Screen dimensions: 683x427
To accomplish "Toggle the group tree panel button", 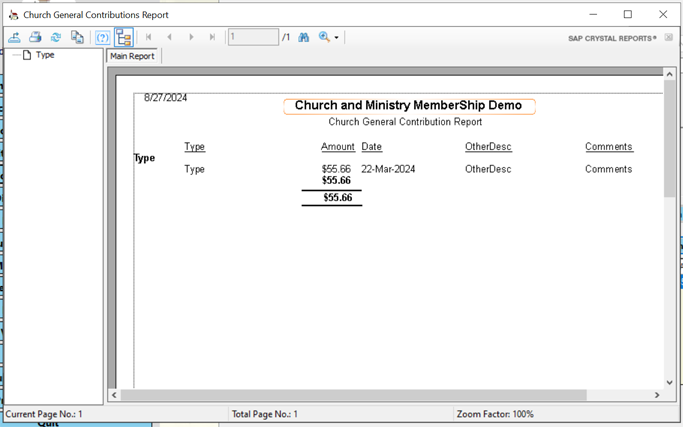I will tap(124, 37).
